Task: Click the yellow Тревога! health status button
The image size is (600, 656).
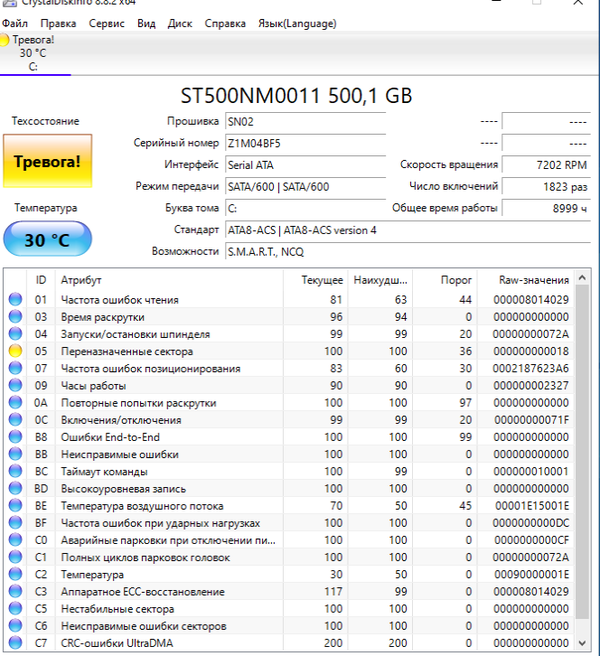Action: [46, 160]
